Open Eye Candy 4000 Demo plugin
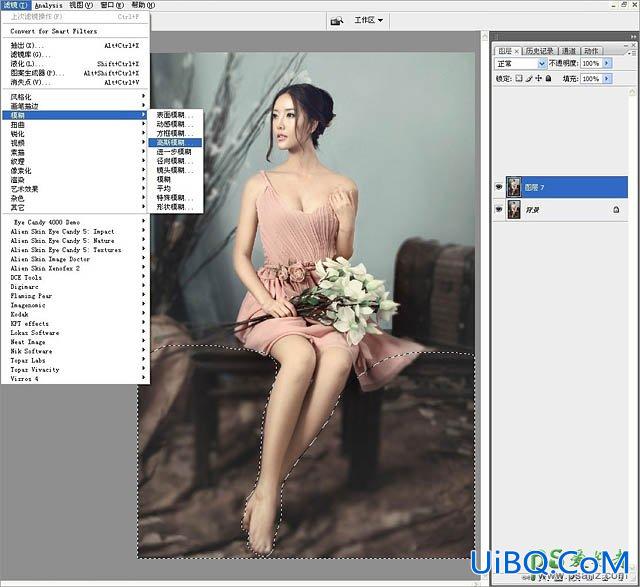640x587 pixels. pyautogui.click(x=75, y=222)
